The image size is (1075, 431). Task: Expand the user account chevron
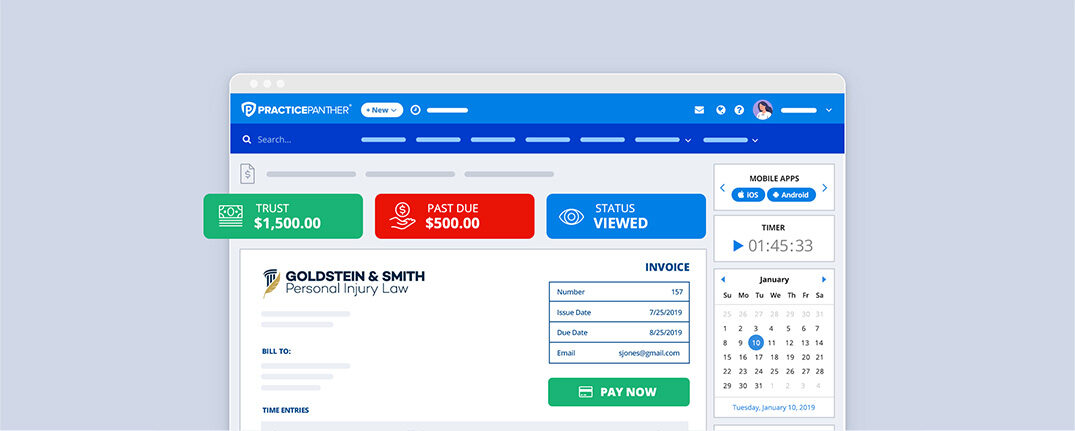[x=828, y=110]
